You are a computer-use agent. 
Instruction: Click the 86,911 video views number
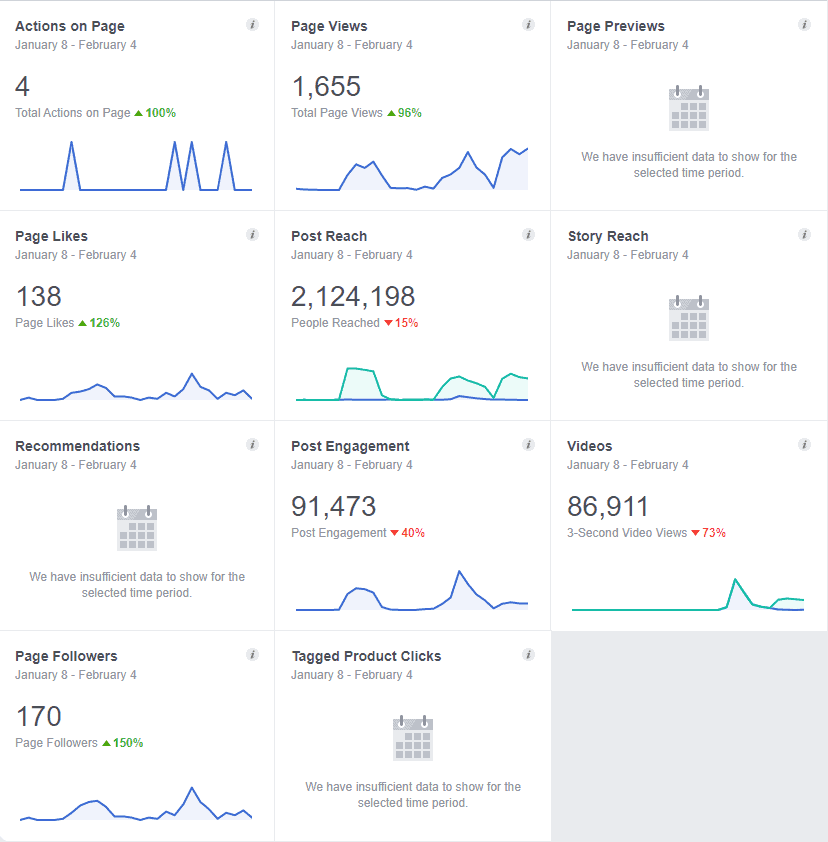(x=608, y=506)
